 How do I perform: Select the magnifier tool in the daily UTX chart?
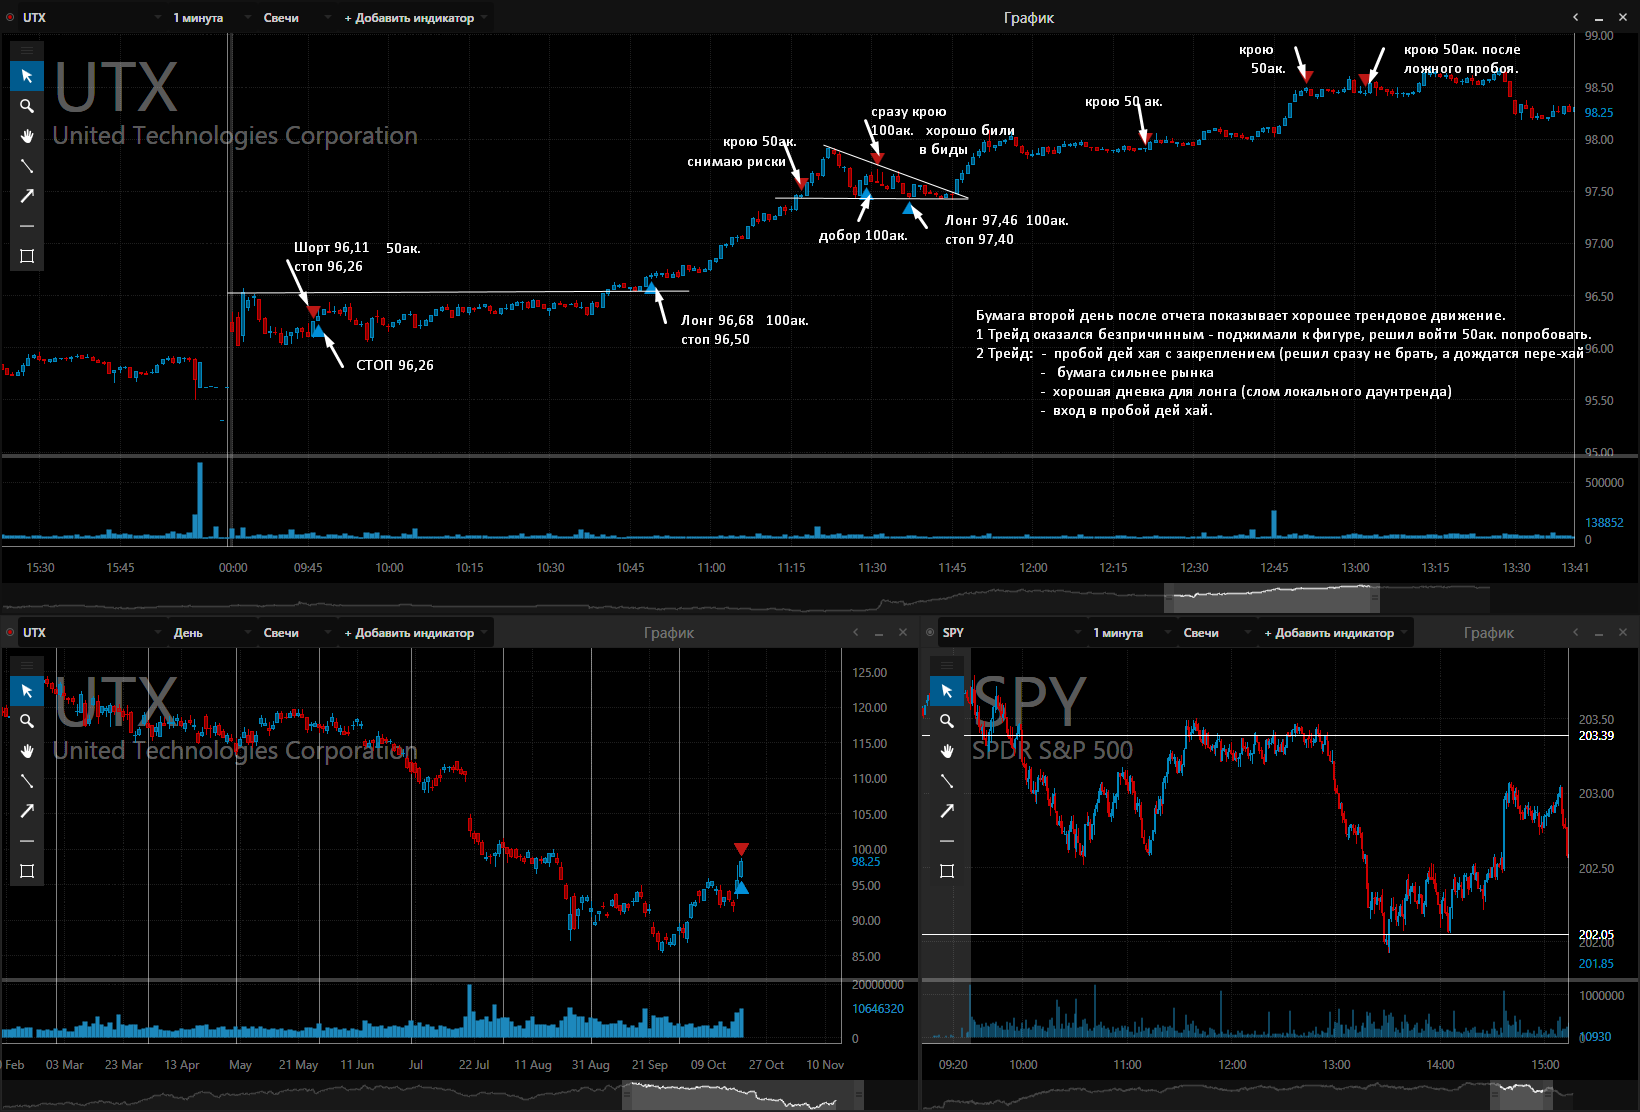coord(27,721)
